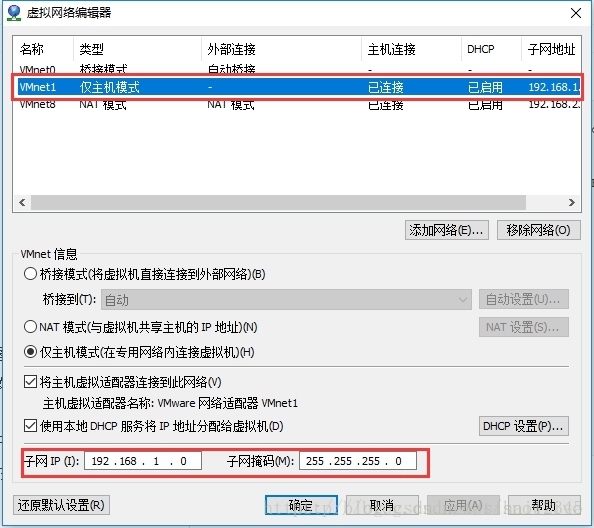Select NAT 模式 radio button
This screenshot has width=594, height=528.
coord(30,326)
